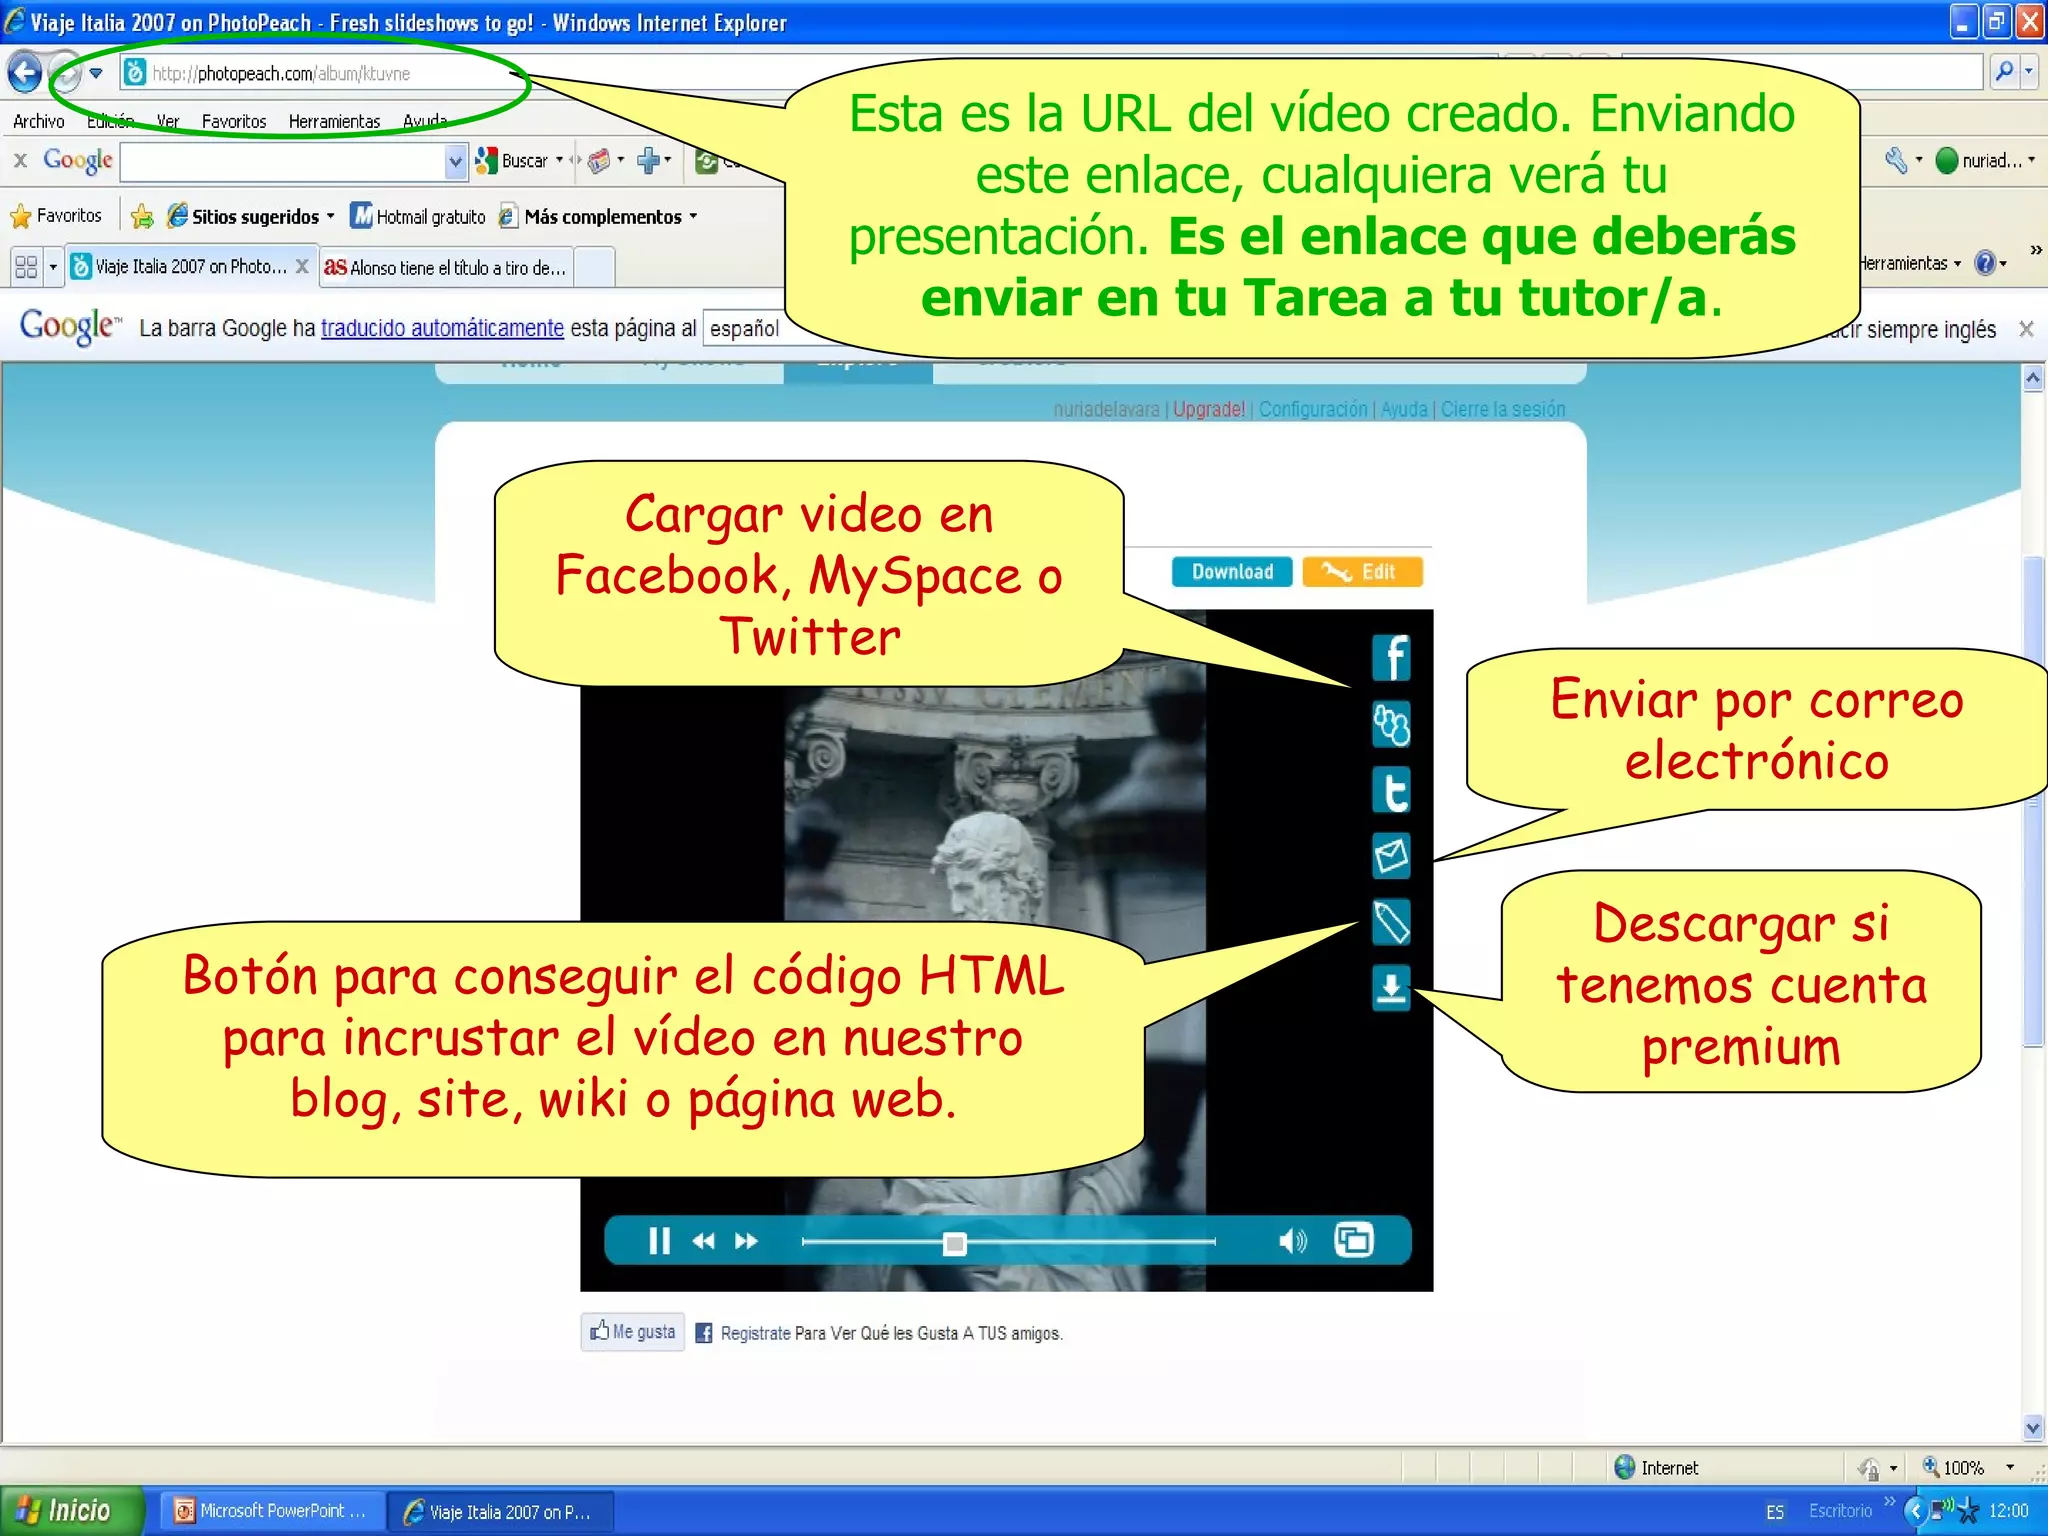Viewport: 2048px width, 1536px height.
Task: Click the Google toolbar Buscar button
Action: click(513, 161)
